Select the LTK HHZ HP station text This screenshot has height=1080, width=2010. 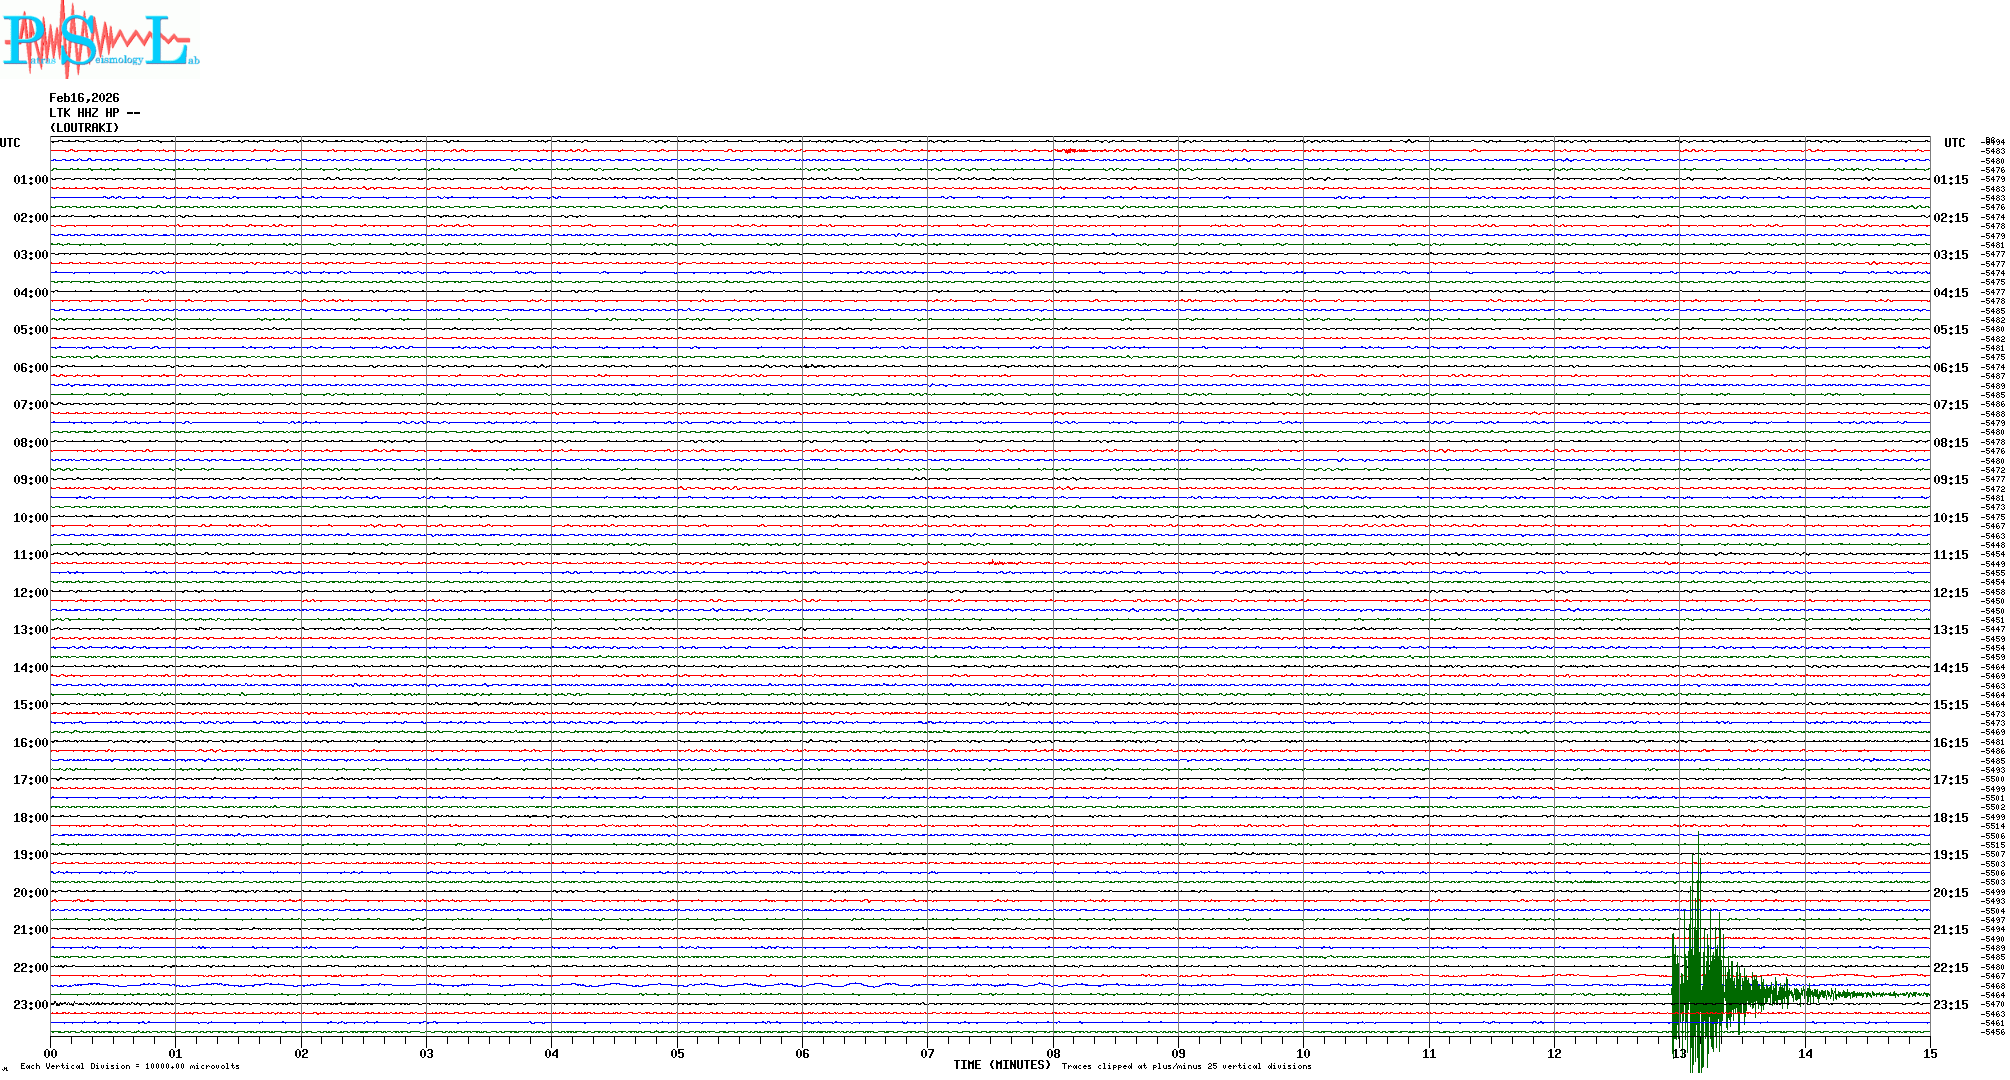click(94, 113)
